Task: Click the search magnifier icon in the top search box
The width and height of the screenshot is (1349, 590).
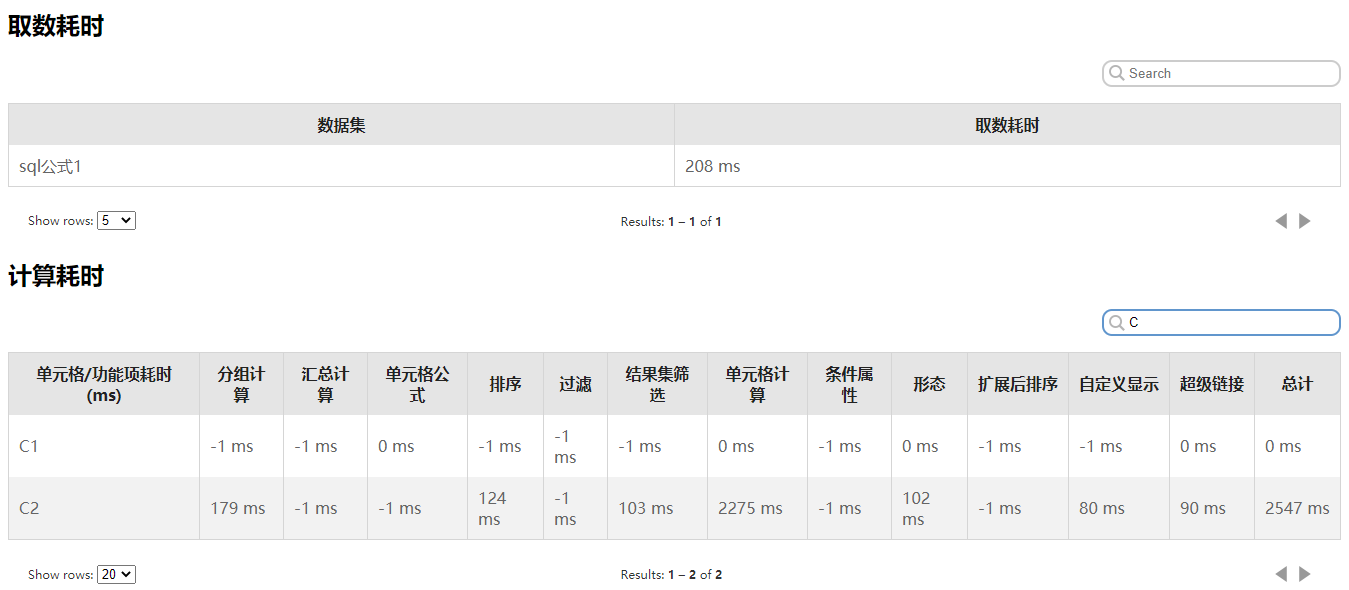Action: point(1117,73)
